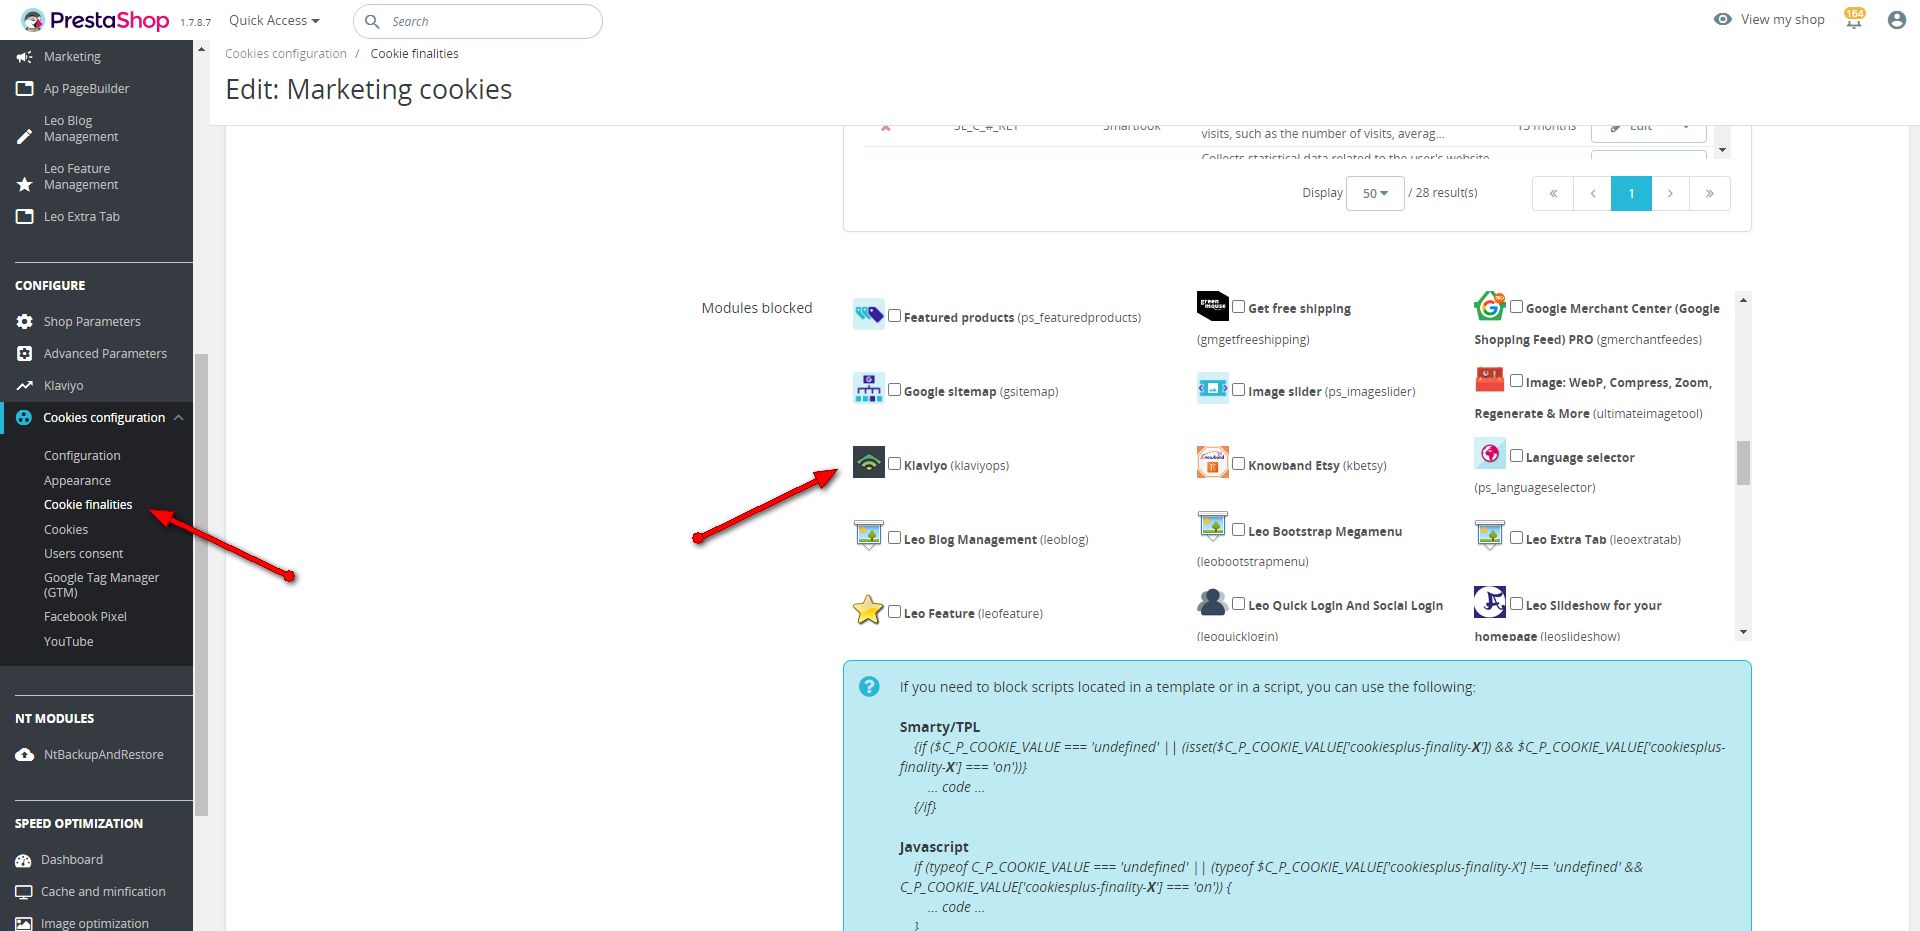The image size is (1920, 931).
Task: Click the Knowband Etsy module icon
Action: 1212,462
